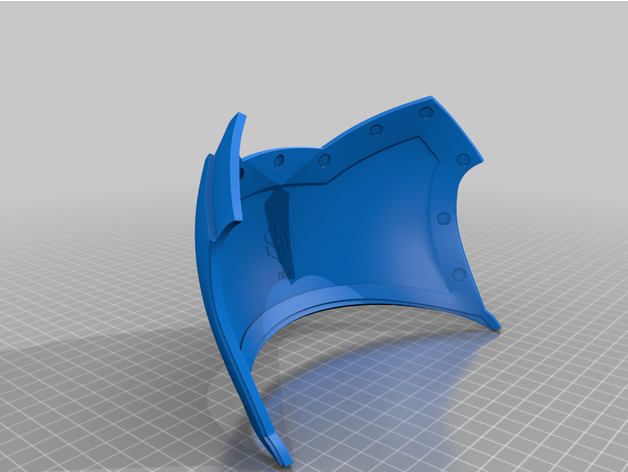The height and width of the screenshot is (472, 628).
Task: Click the middle rivet hole on the right flange
Action: click(443, 218)
